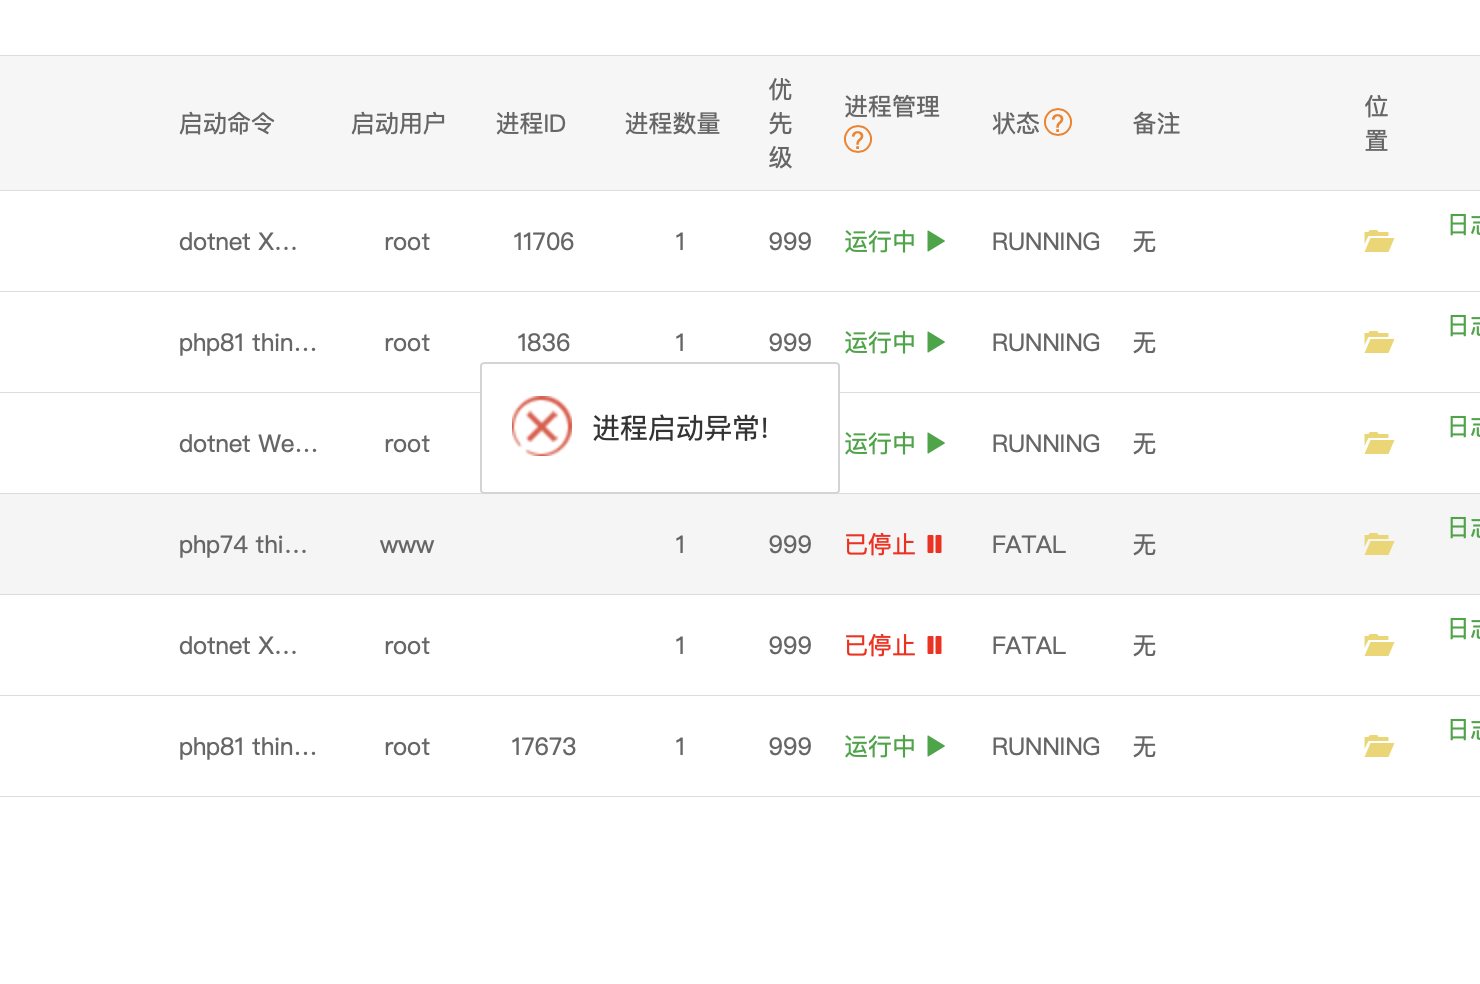This screenshot has width=1480, height=984.
Task: Click process ID 11706
Action: click(543, 241)
